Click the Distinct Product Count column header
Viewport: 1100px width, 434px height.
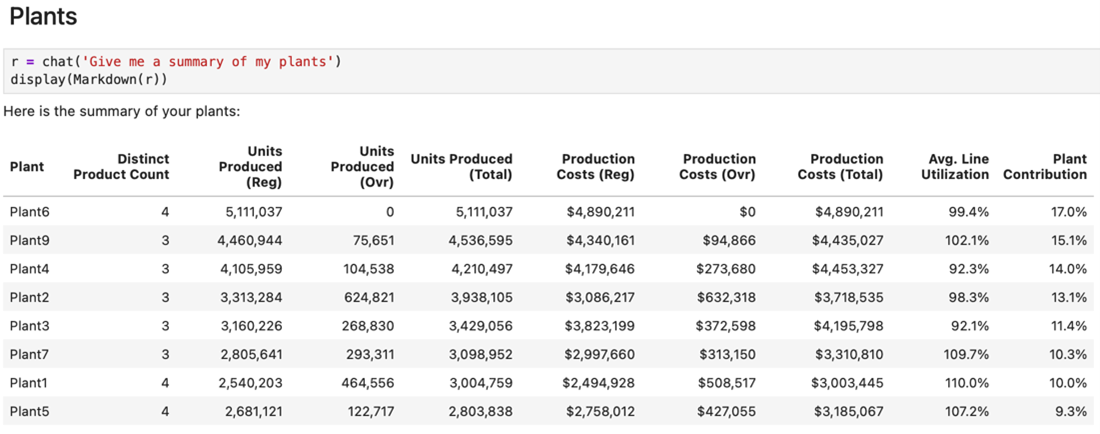121,166
